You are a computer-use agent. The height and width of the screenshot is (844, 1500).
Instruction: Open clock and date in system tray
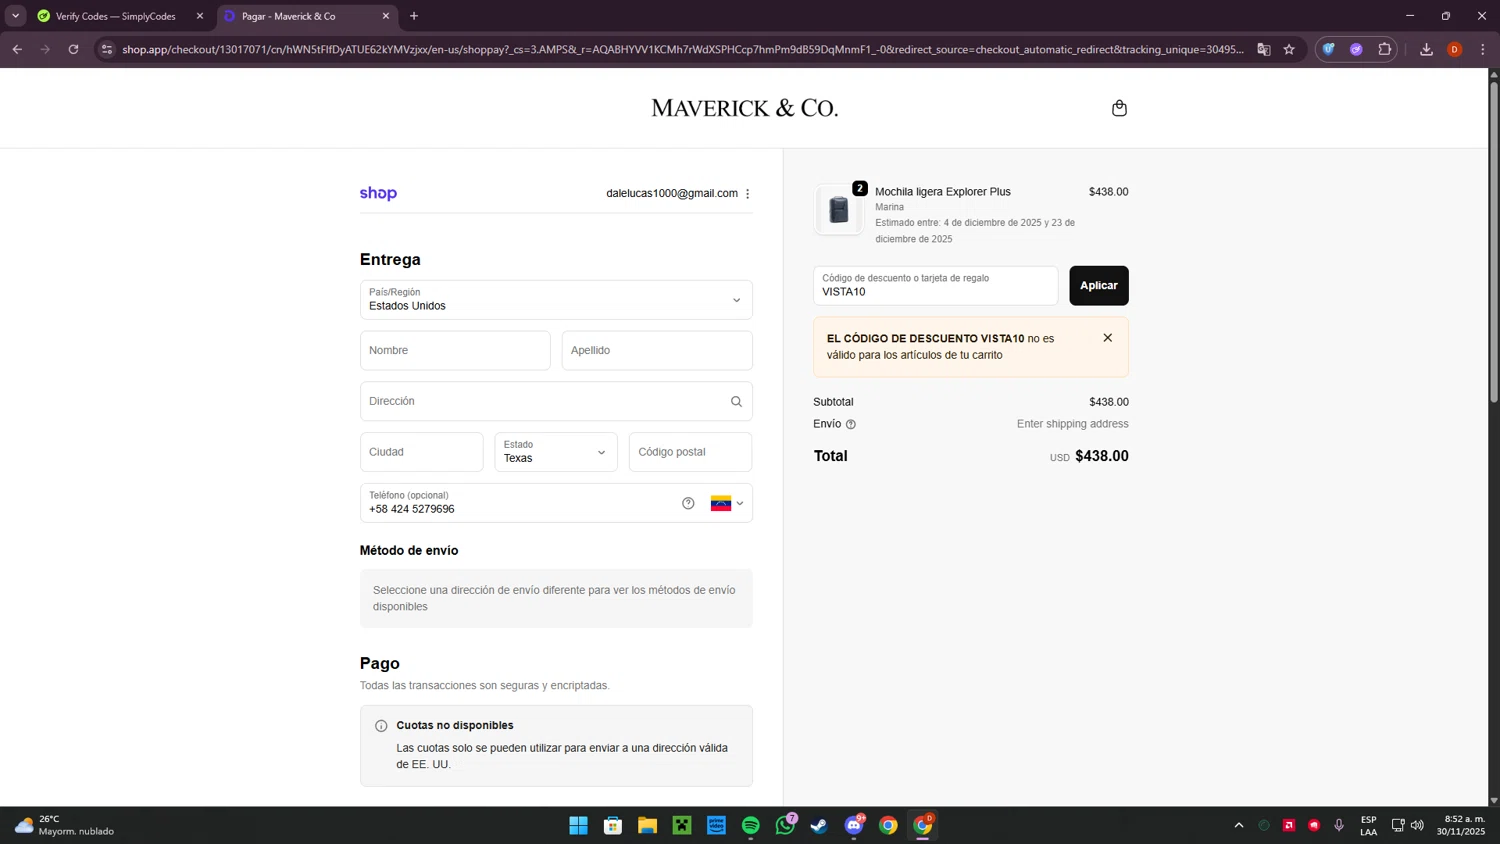1460,825
